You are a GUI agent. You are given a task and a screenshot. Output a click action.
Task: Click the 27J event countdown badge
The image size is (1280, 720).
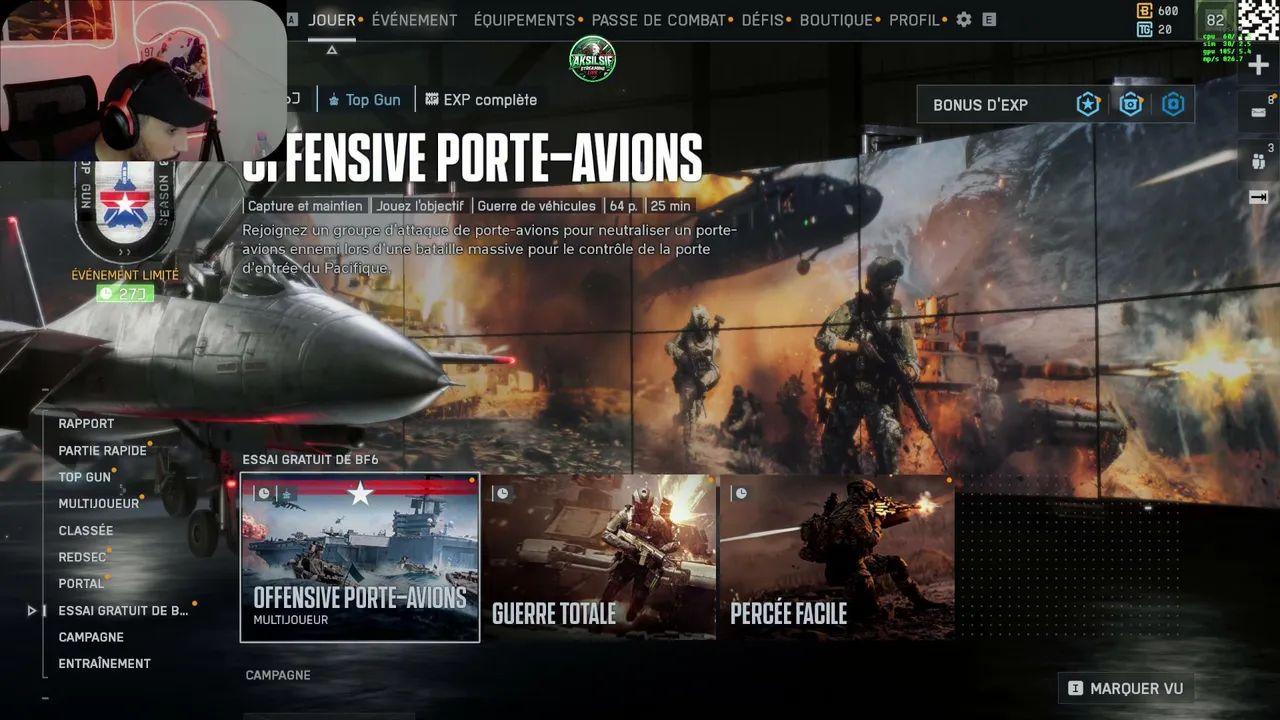point(125,293)
